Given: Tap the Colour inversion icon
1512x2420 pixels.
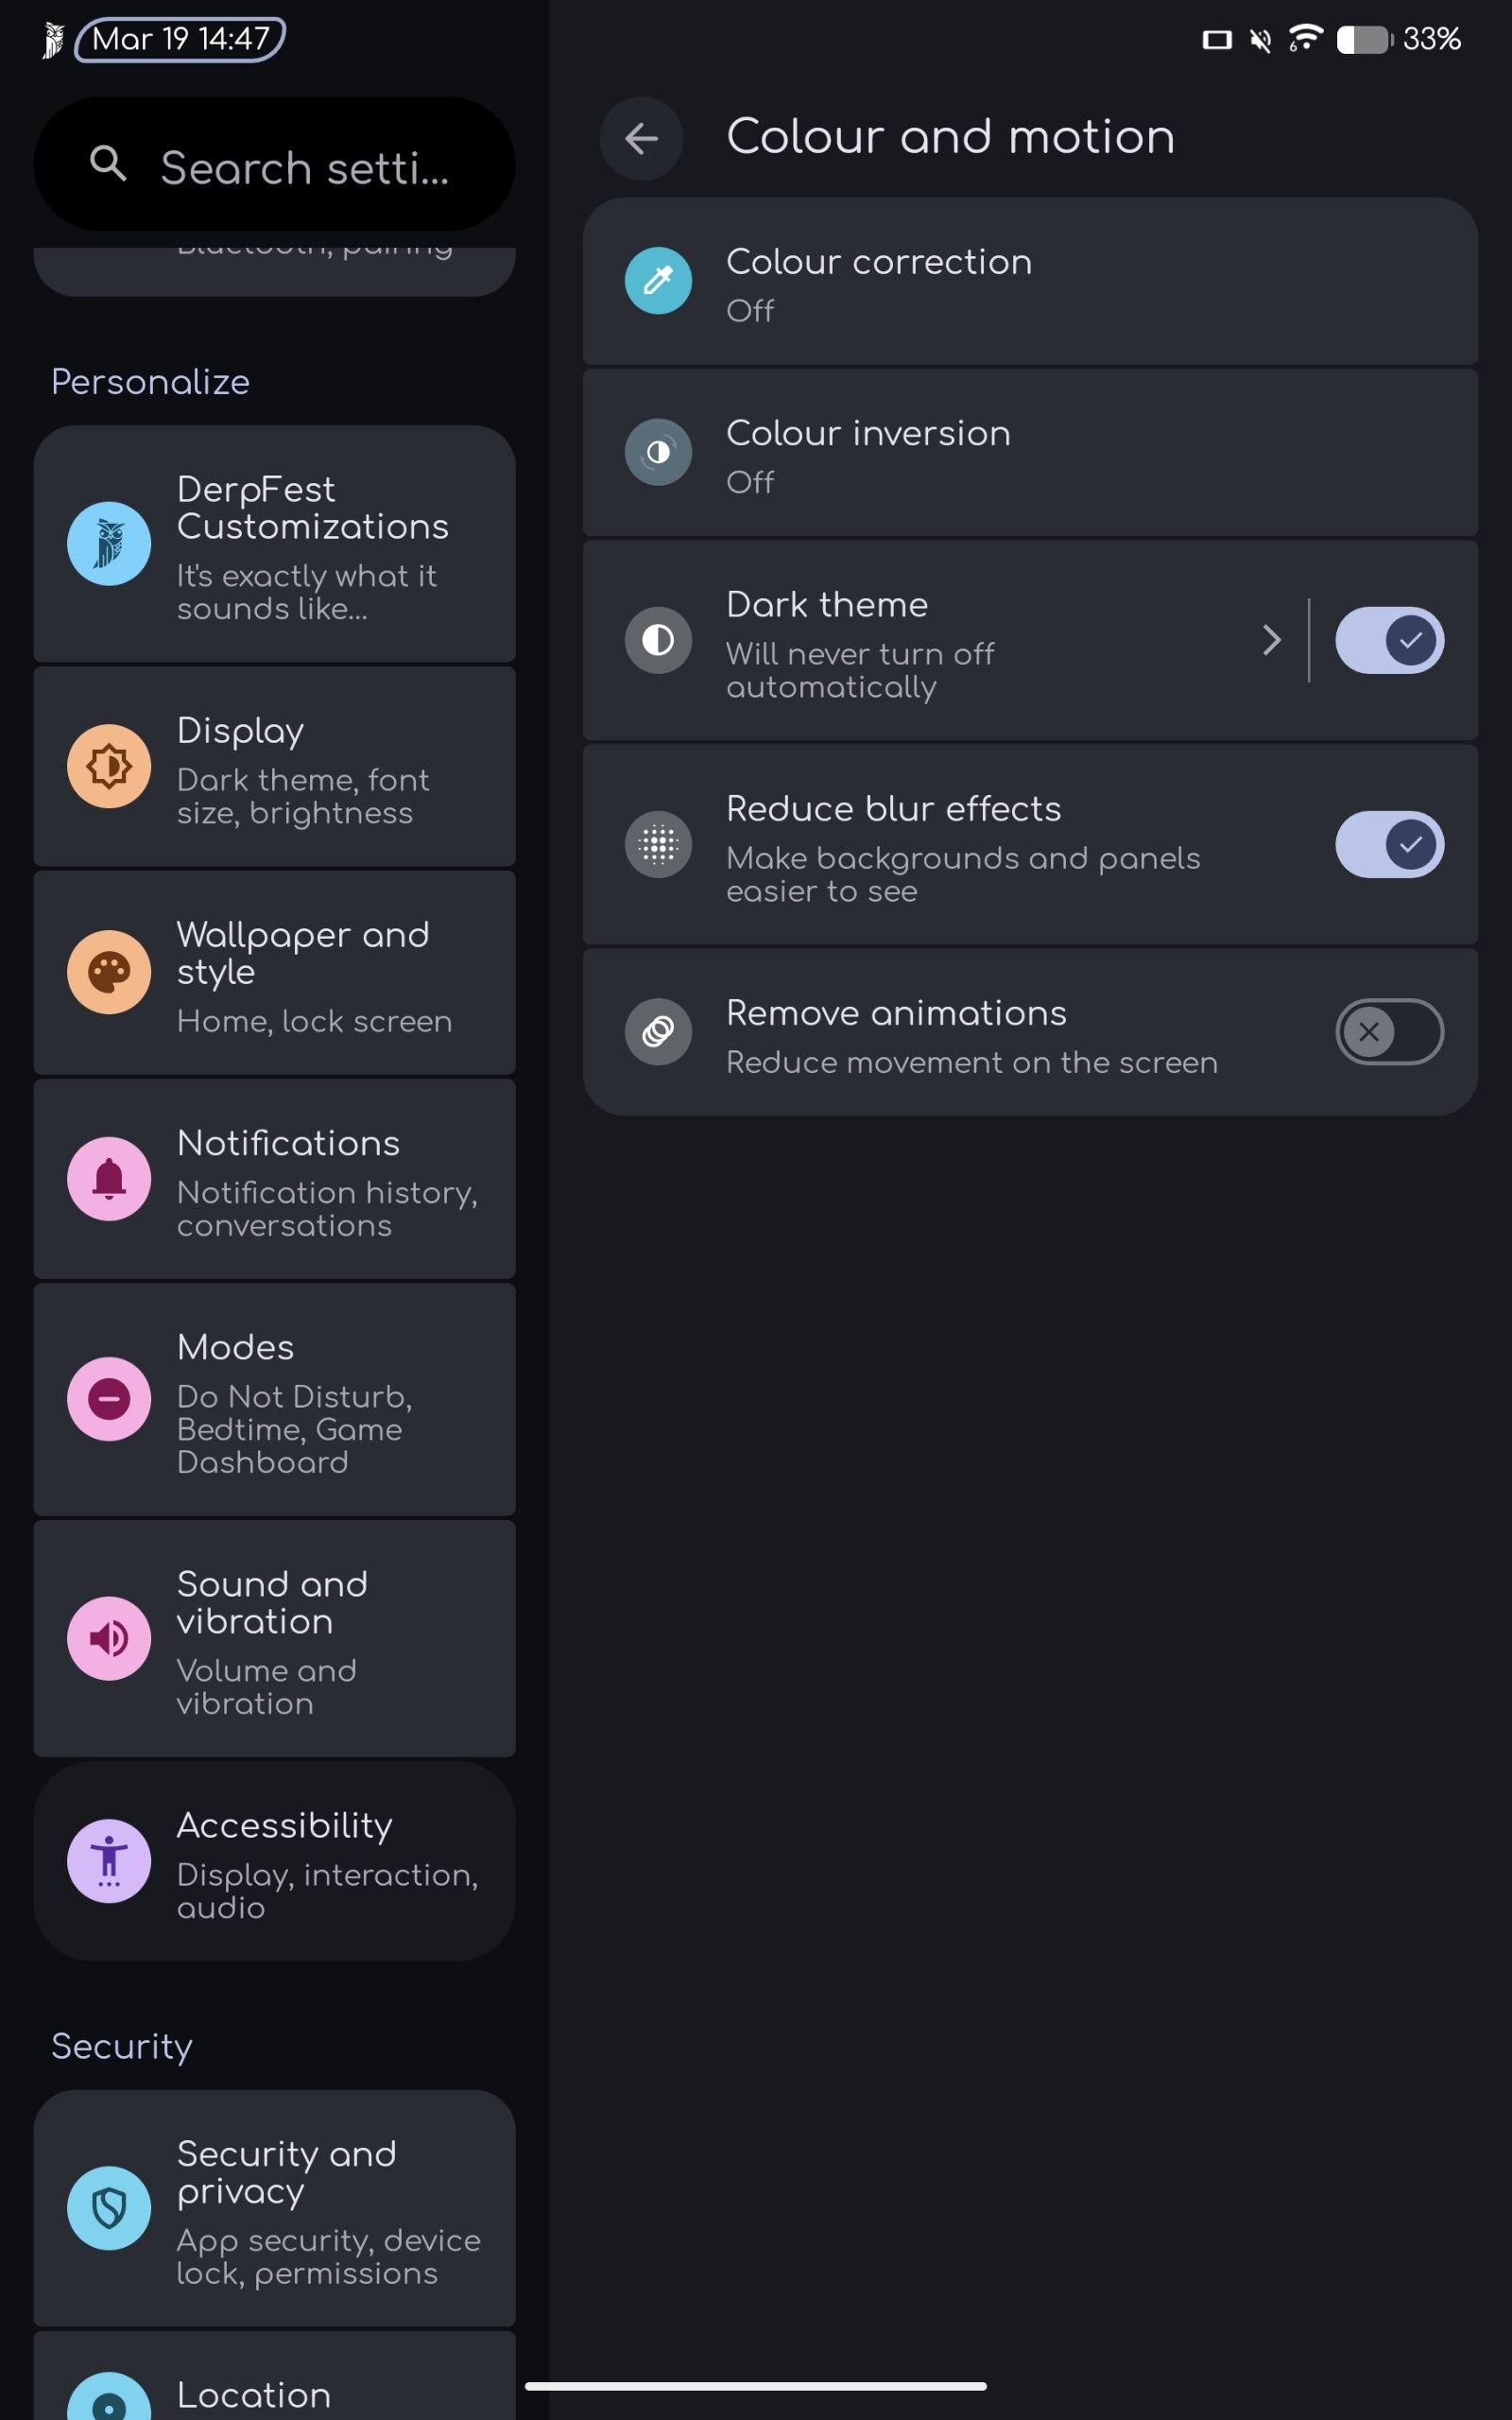Looking at the screenshot, I should click(x=658, y=452).
